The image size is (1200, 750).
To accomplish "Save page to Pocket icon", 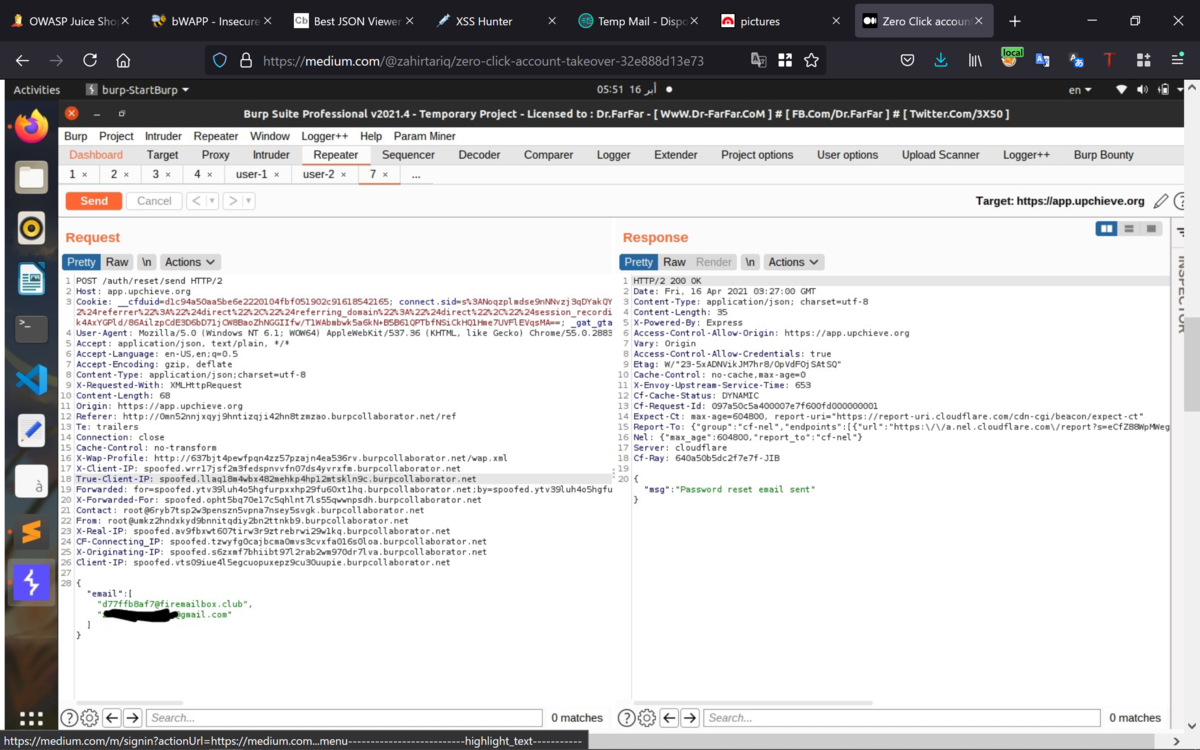I will 907,60.
